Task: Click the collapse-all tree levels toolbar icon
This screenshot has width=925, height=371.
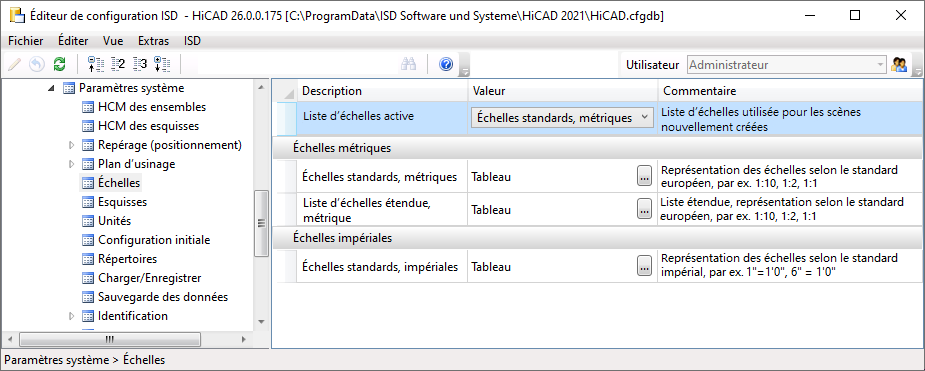Action: click(x=96, y=64)
